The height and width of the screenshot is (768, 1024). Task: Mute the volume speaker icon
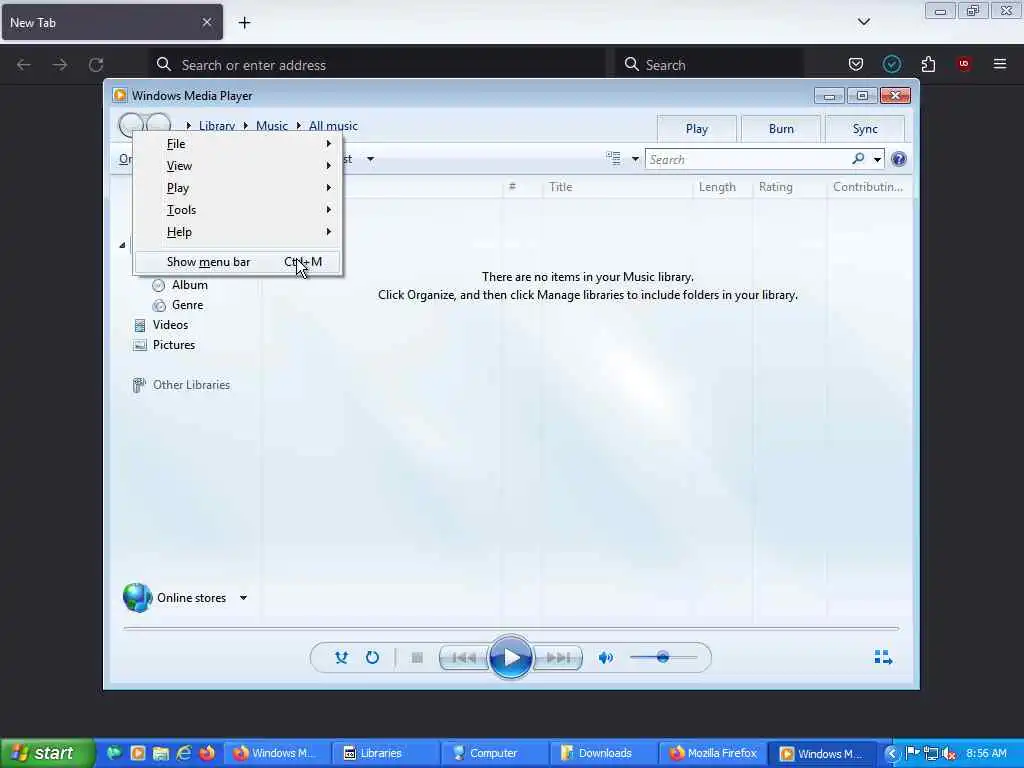click(605, 658)
